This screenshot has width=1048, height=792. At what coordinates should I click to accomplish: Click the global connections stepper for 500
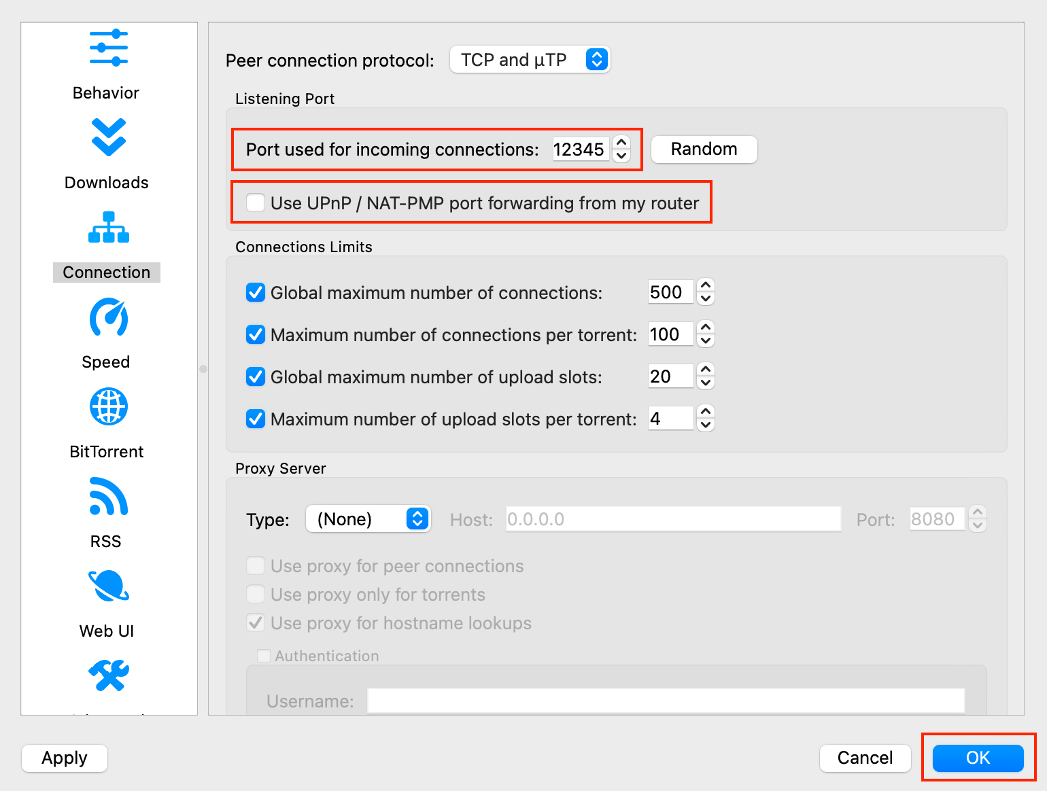(x=706, y=291)
